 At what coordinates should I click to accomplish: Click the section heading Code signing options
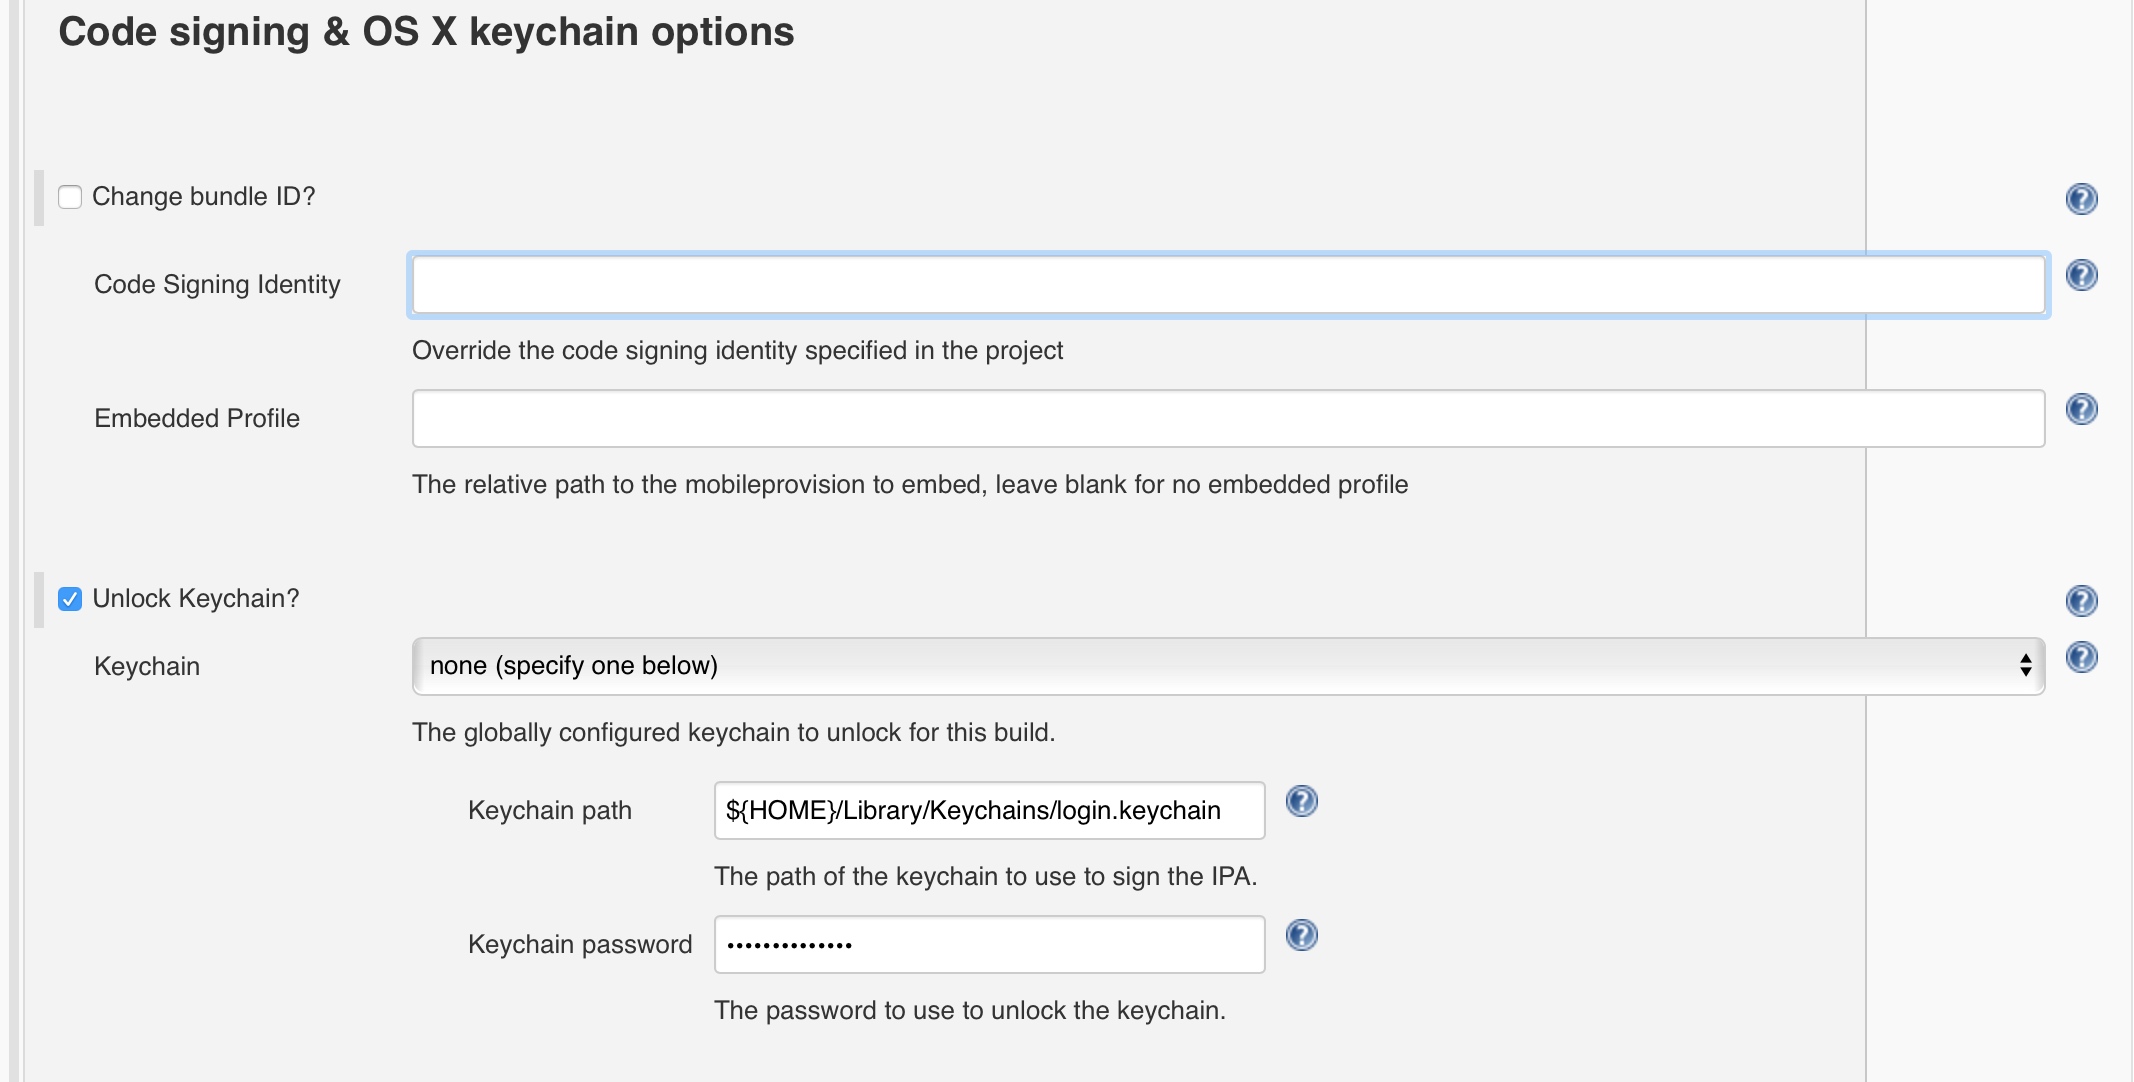coord(426,32)
